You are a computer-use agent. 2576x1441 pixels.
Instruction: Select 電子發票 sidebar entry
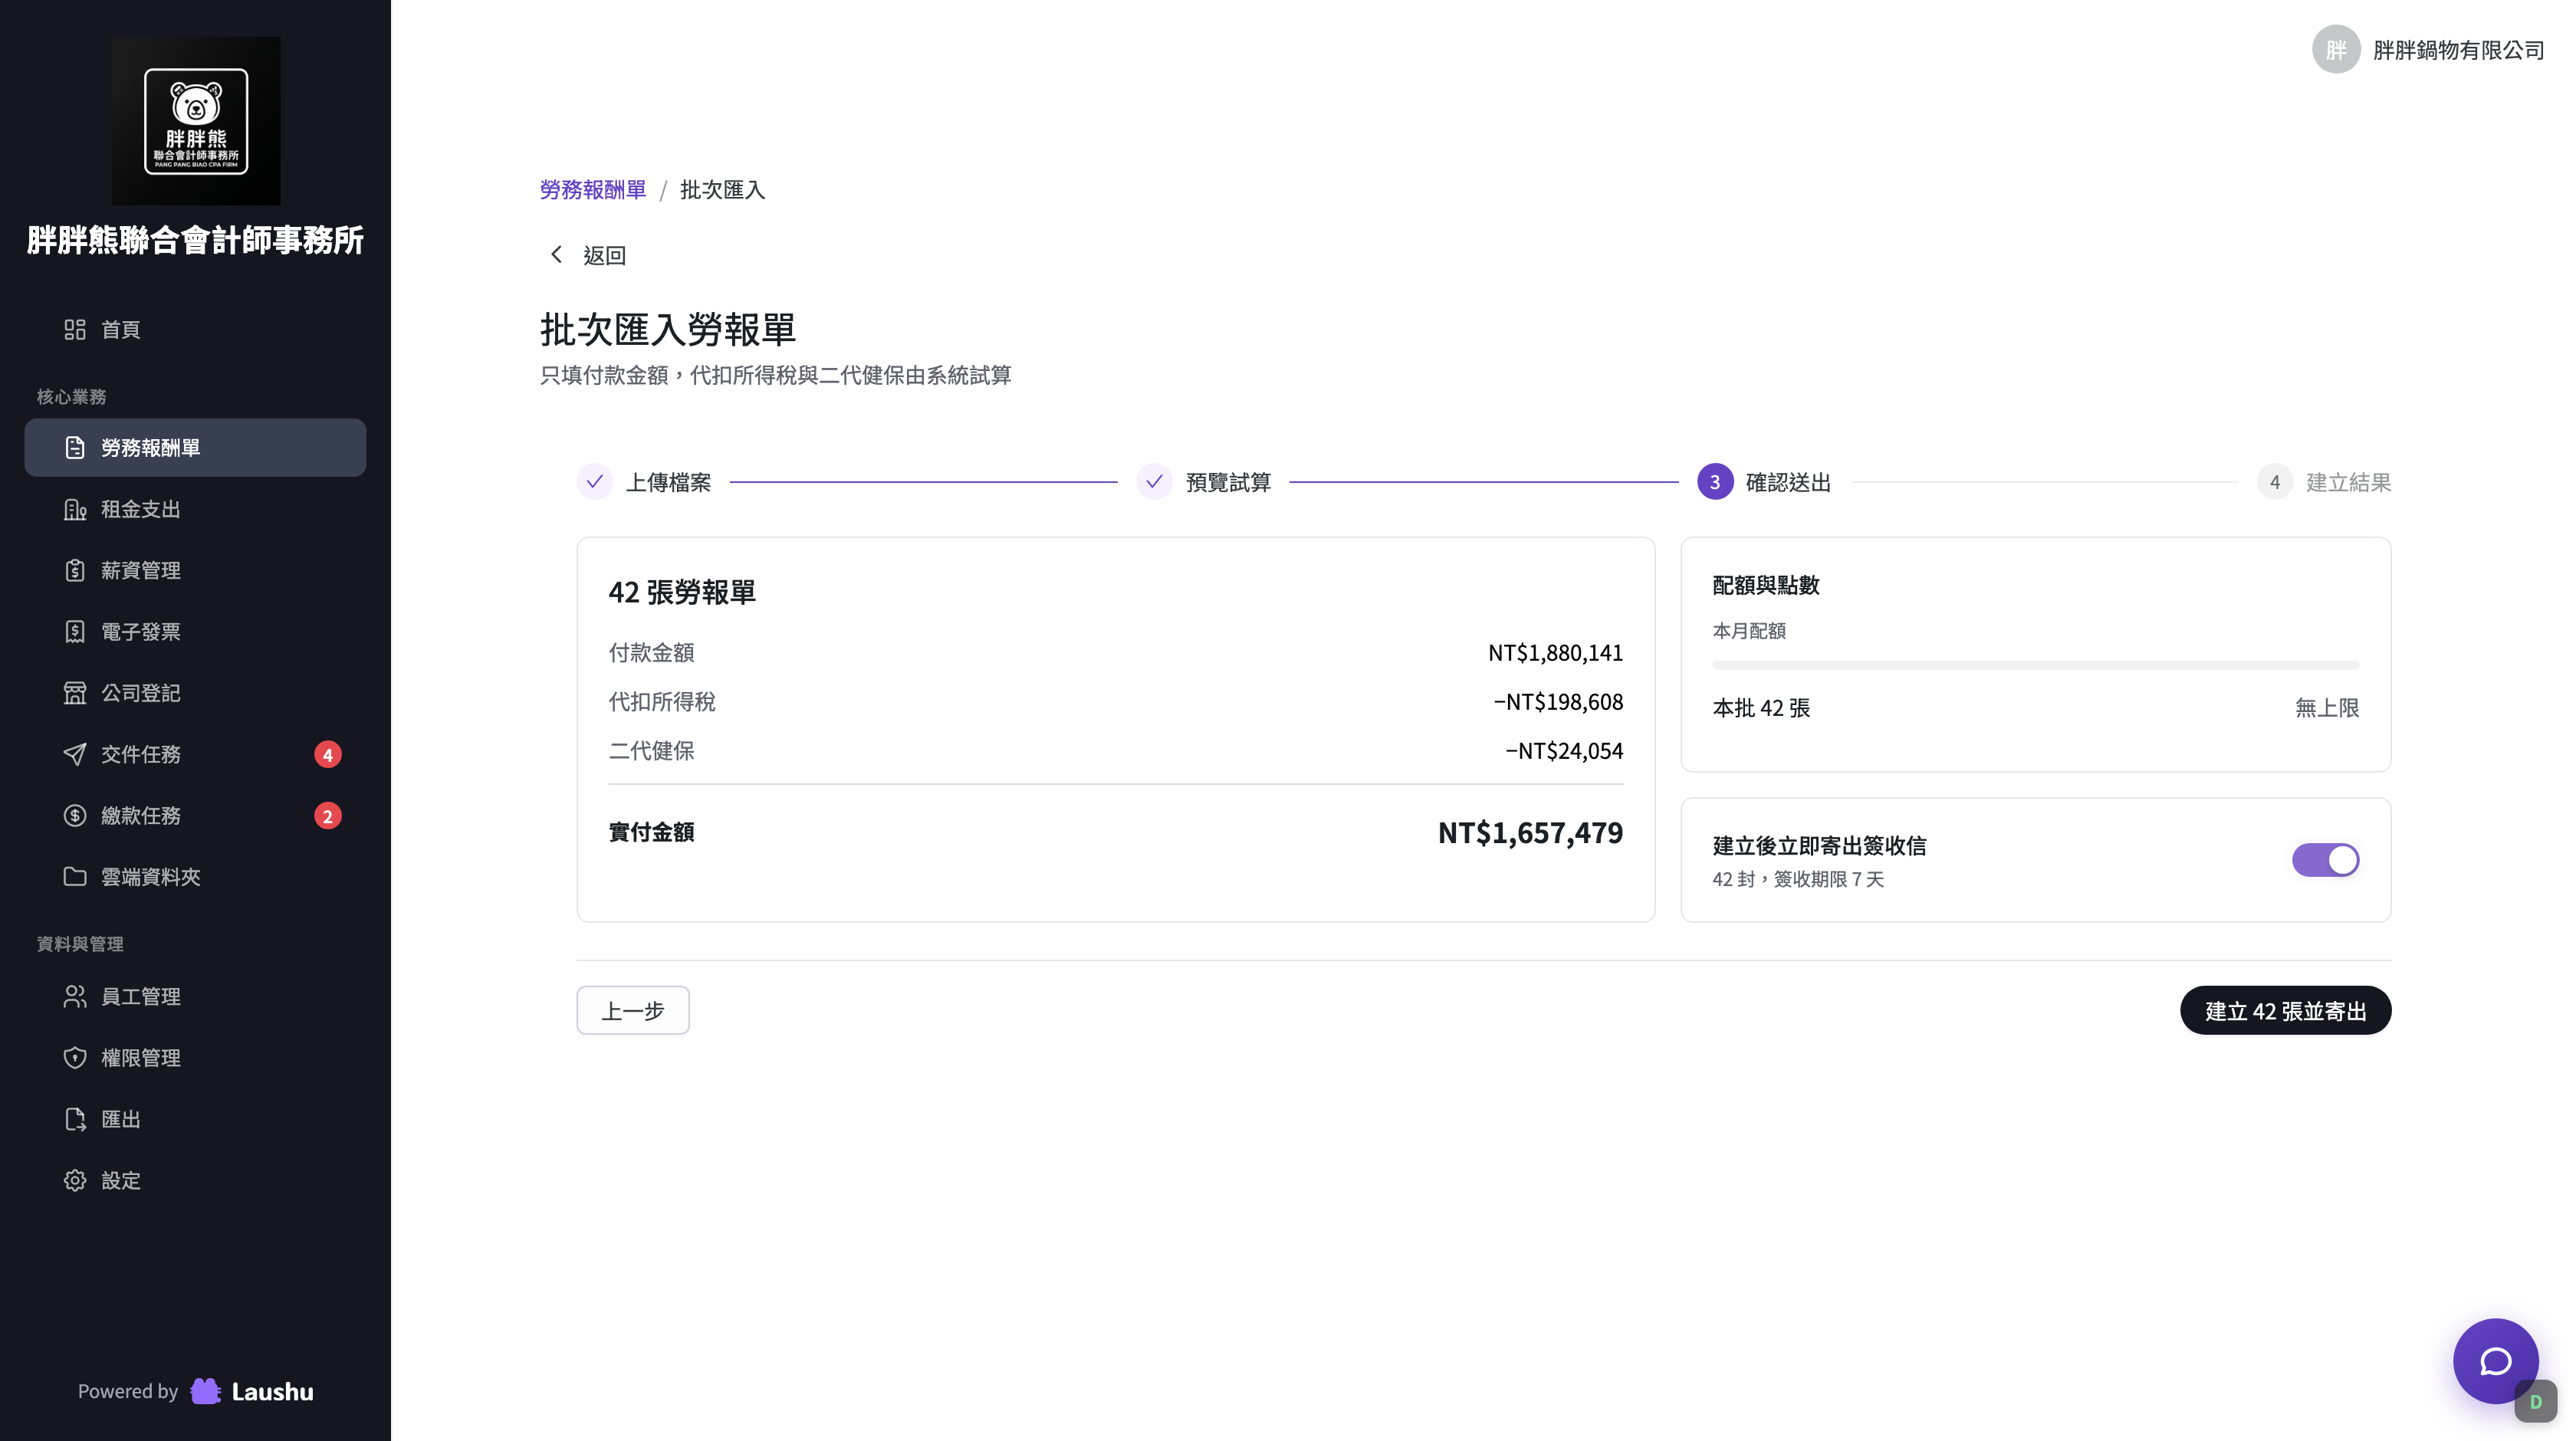click(195, 632)
